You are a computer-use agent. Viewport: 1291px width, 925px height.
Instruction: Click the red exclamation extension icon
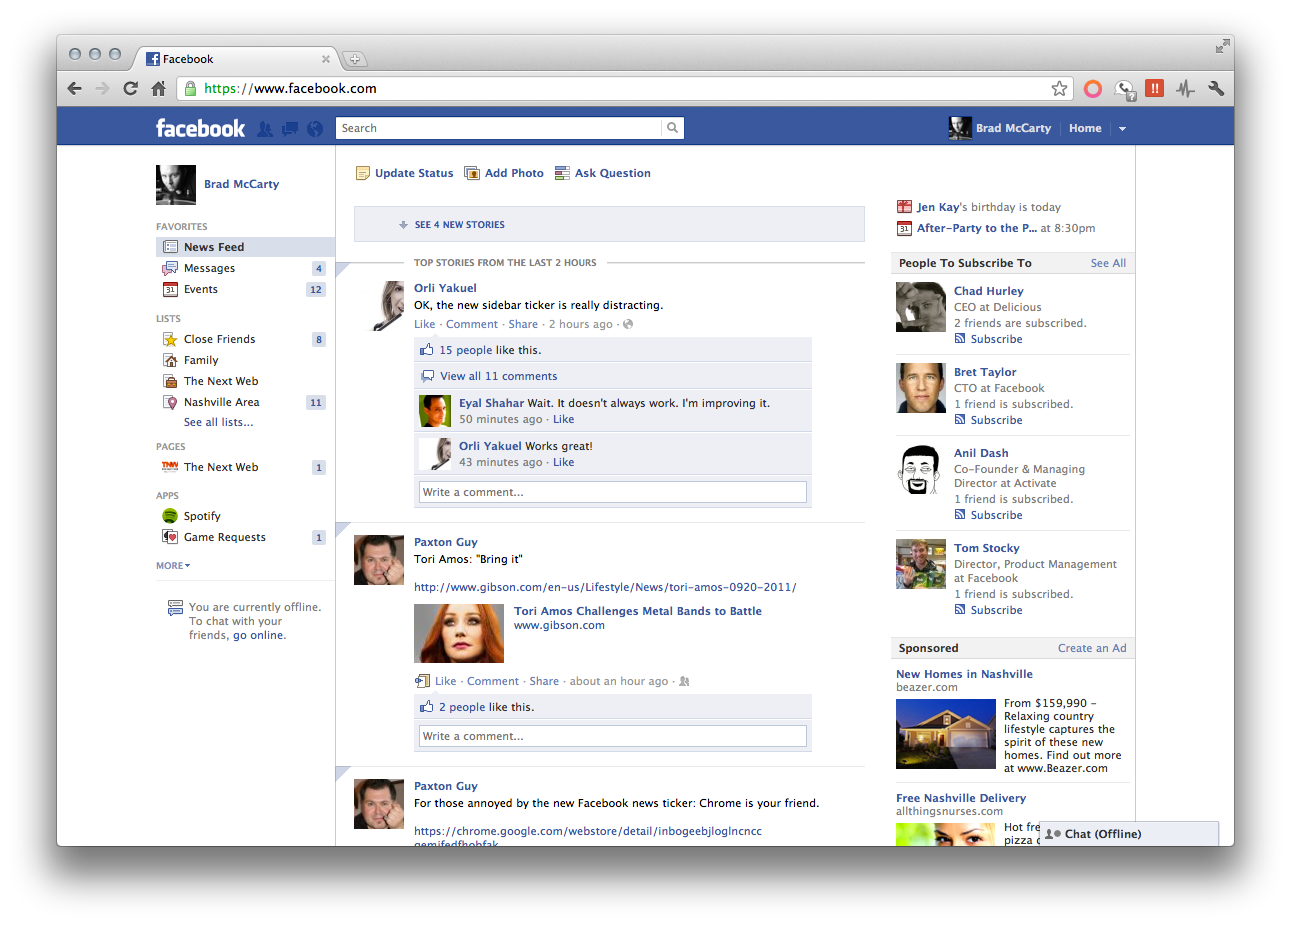pyautogui.click(x=1155, y=88)
